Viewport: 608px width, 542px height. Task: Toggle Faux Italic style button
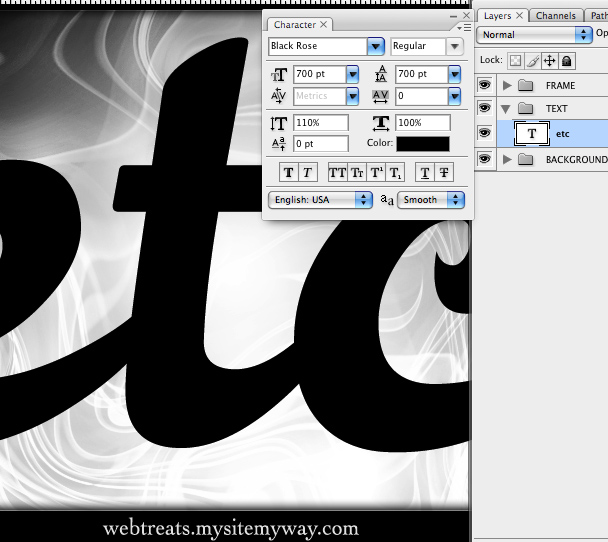tap(308, 173)
